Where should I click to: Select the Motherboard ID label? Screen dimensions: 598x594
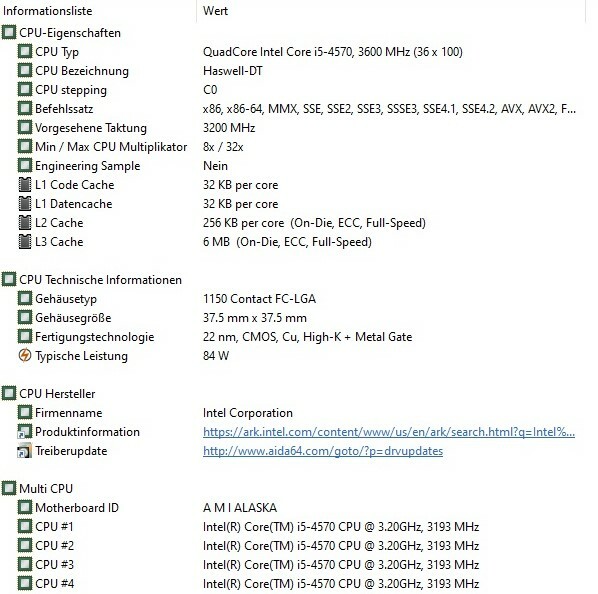pos(77,507)
